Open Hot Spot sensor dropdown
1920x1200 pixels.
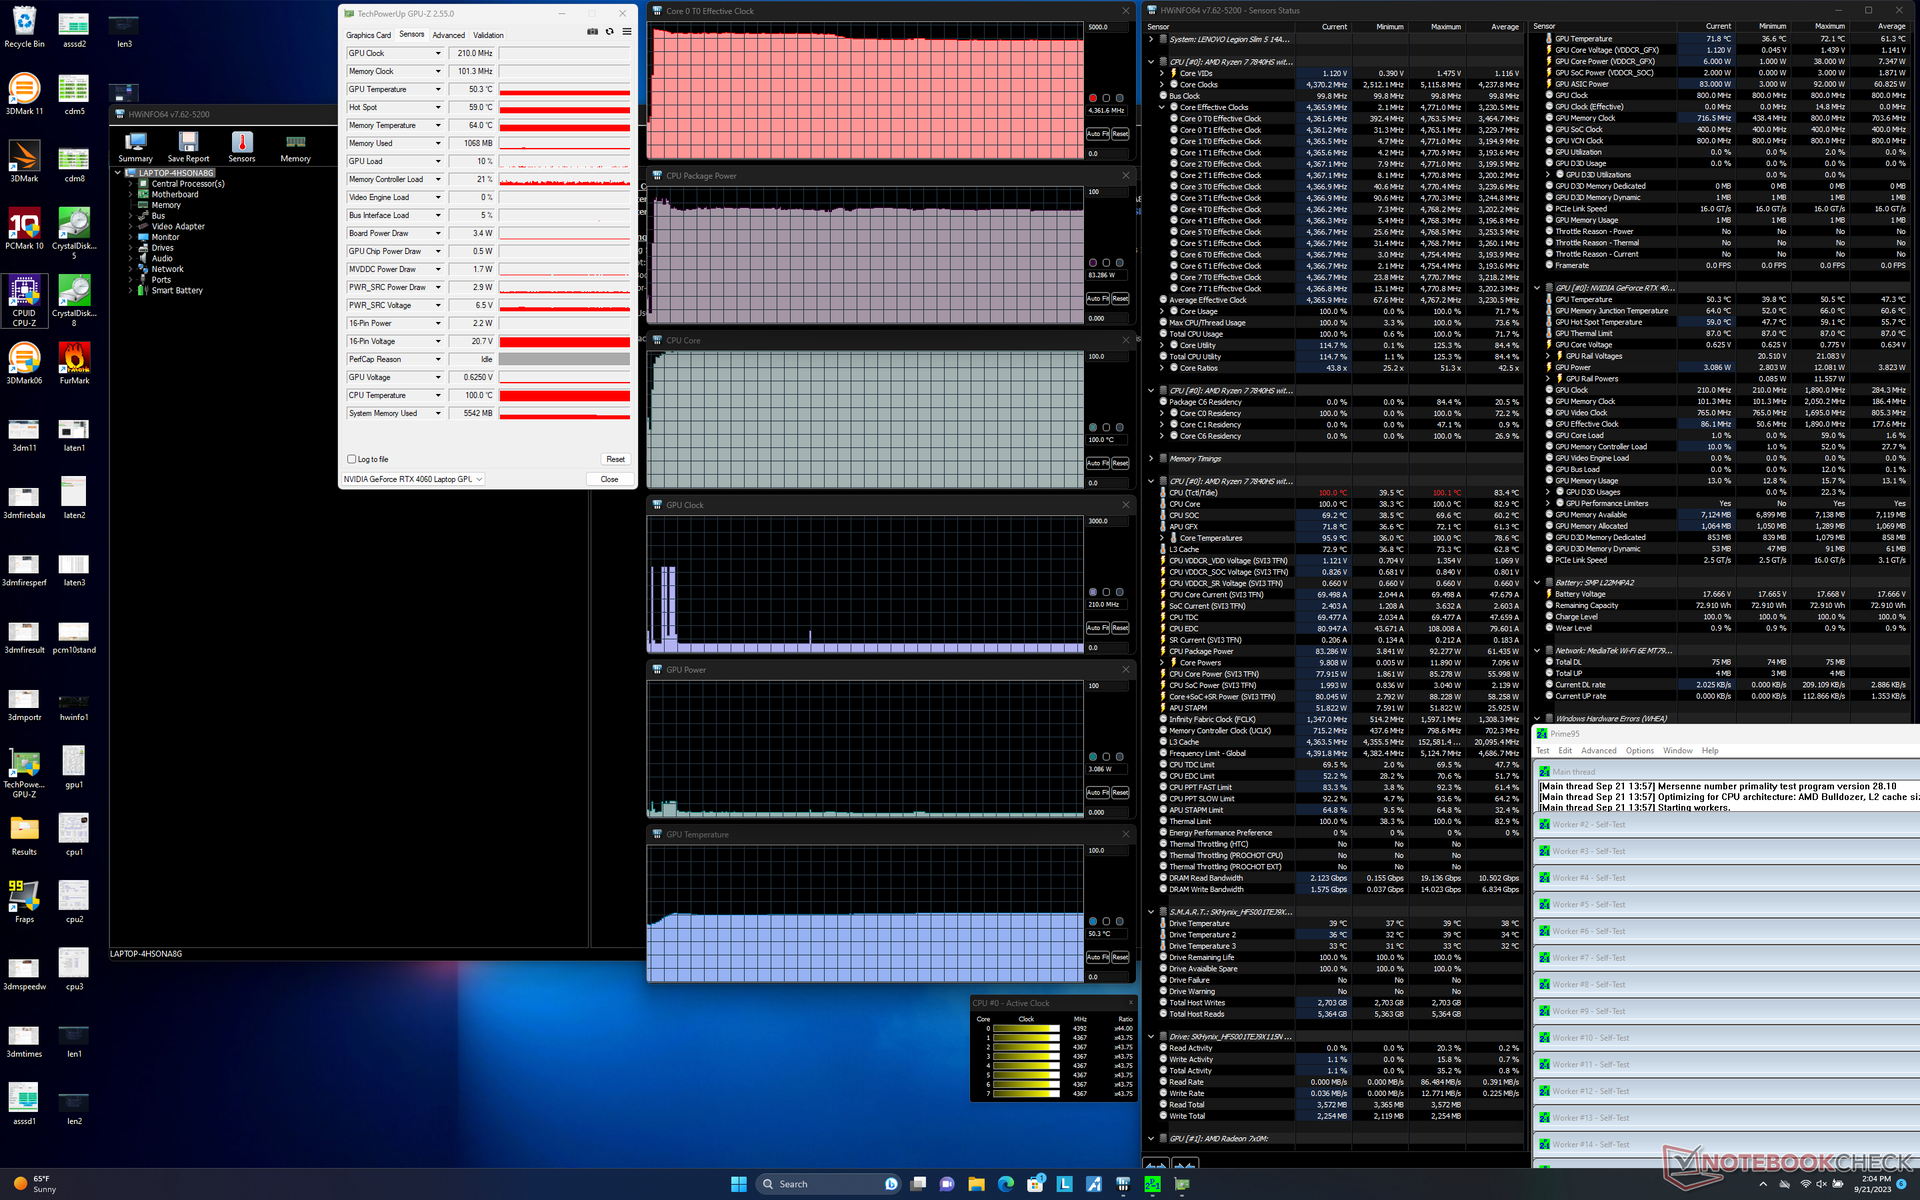pos(438,107)
